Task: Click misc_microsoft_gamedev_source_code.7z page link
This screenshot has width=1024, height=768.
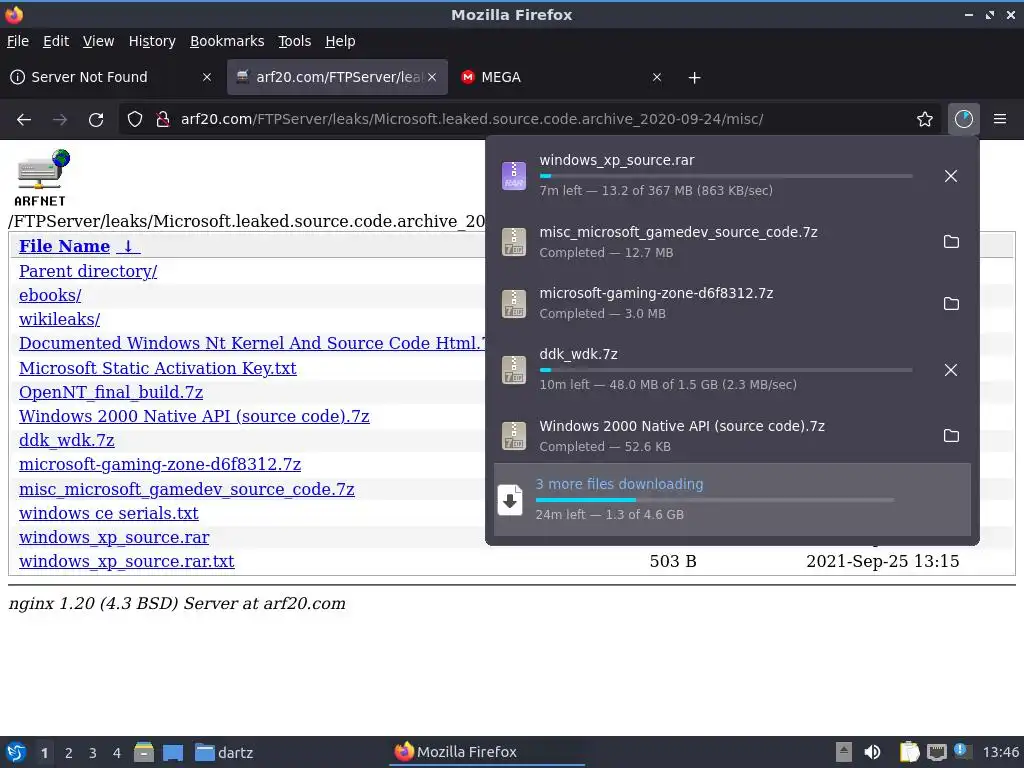Action: (187, 489)
